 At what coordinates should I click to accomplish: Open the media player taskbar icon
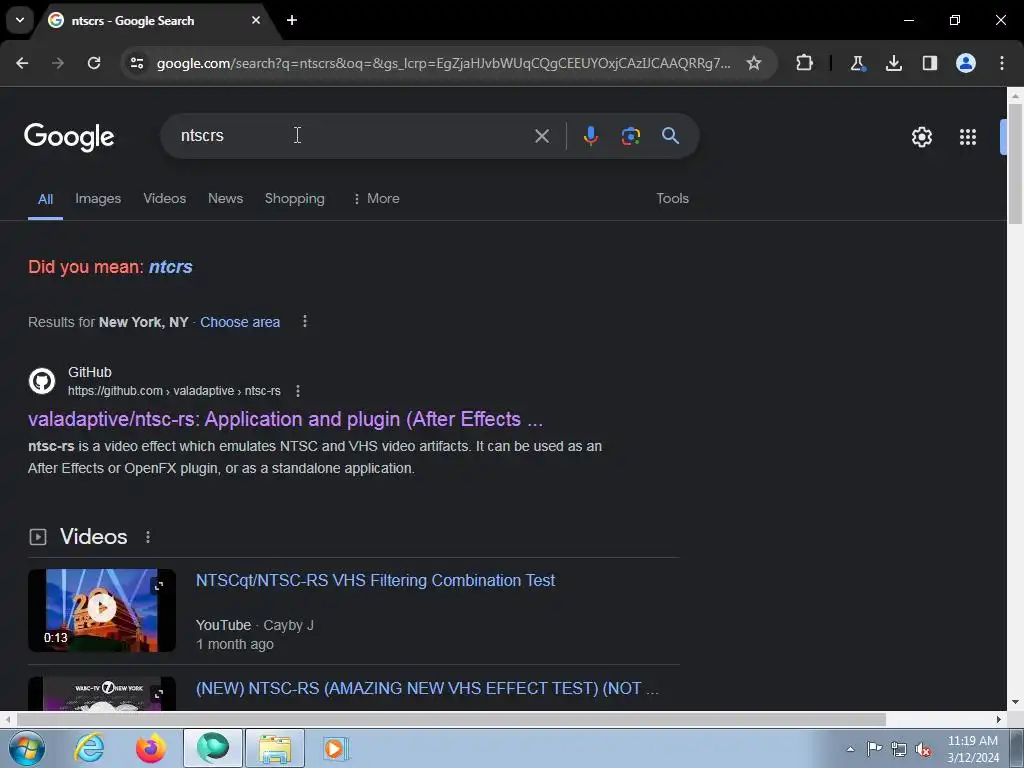335,748
